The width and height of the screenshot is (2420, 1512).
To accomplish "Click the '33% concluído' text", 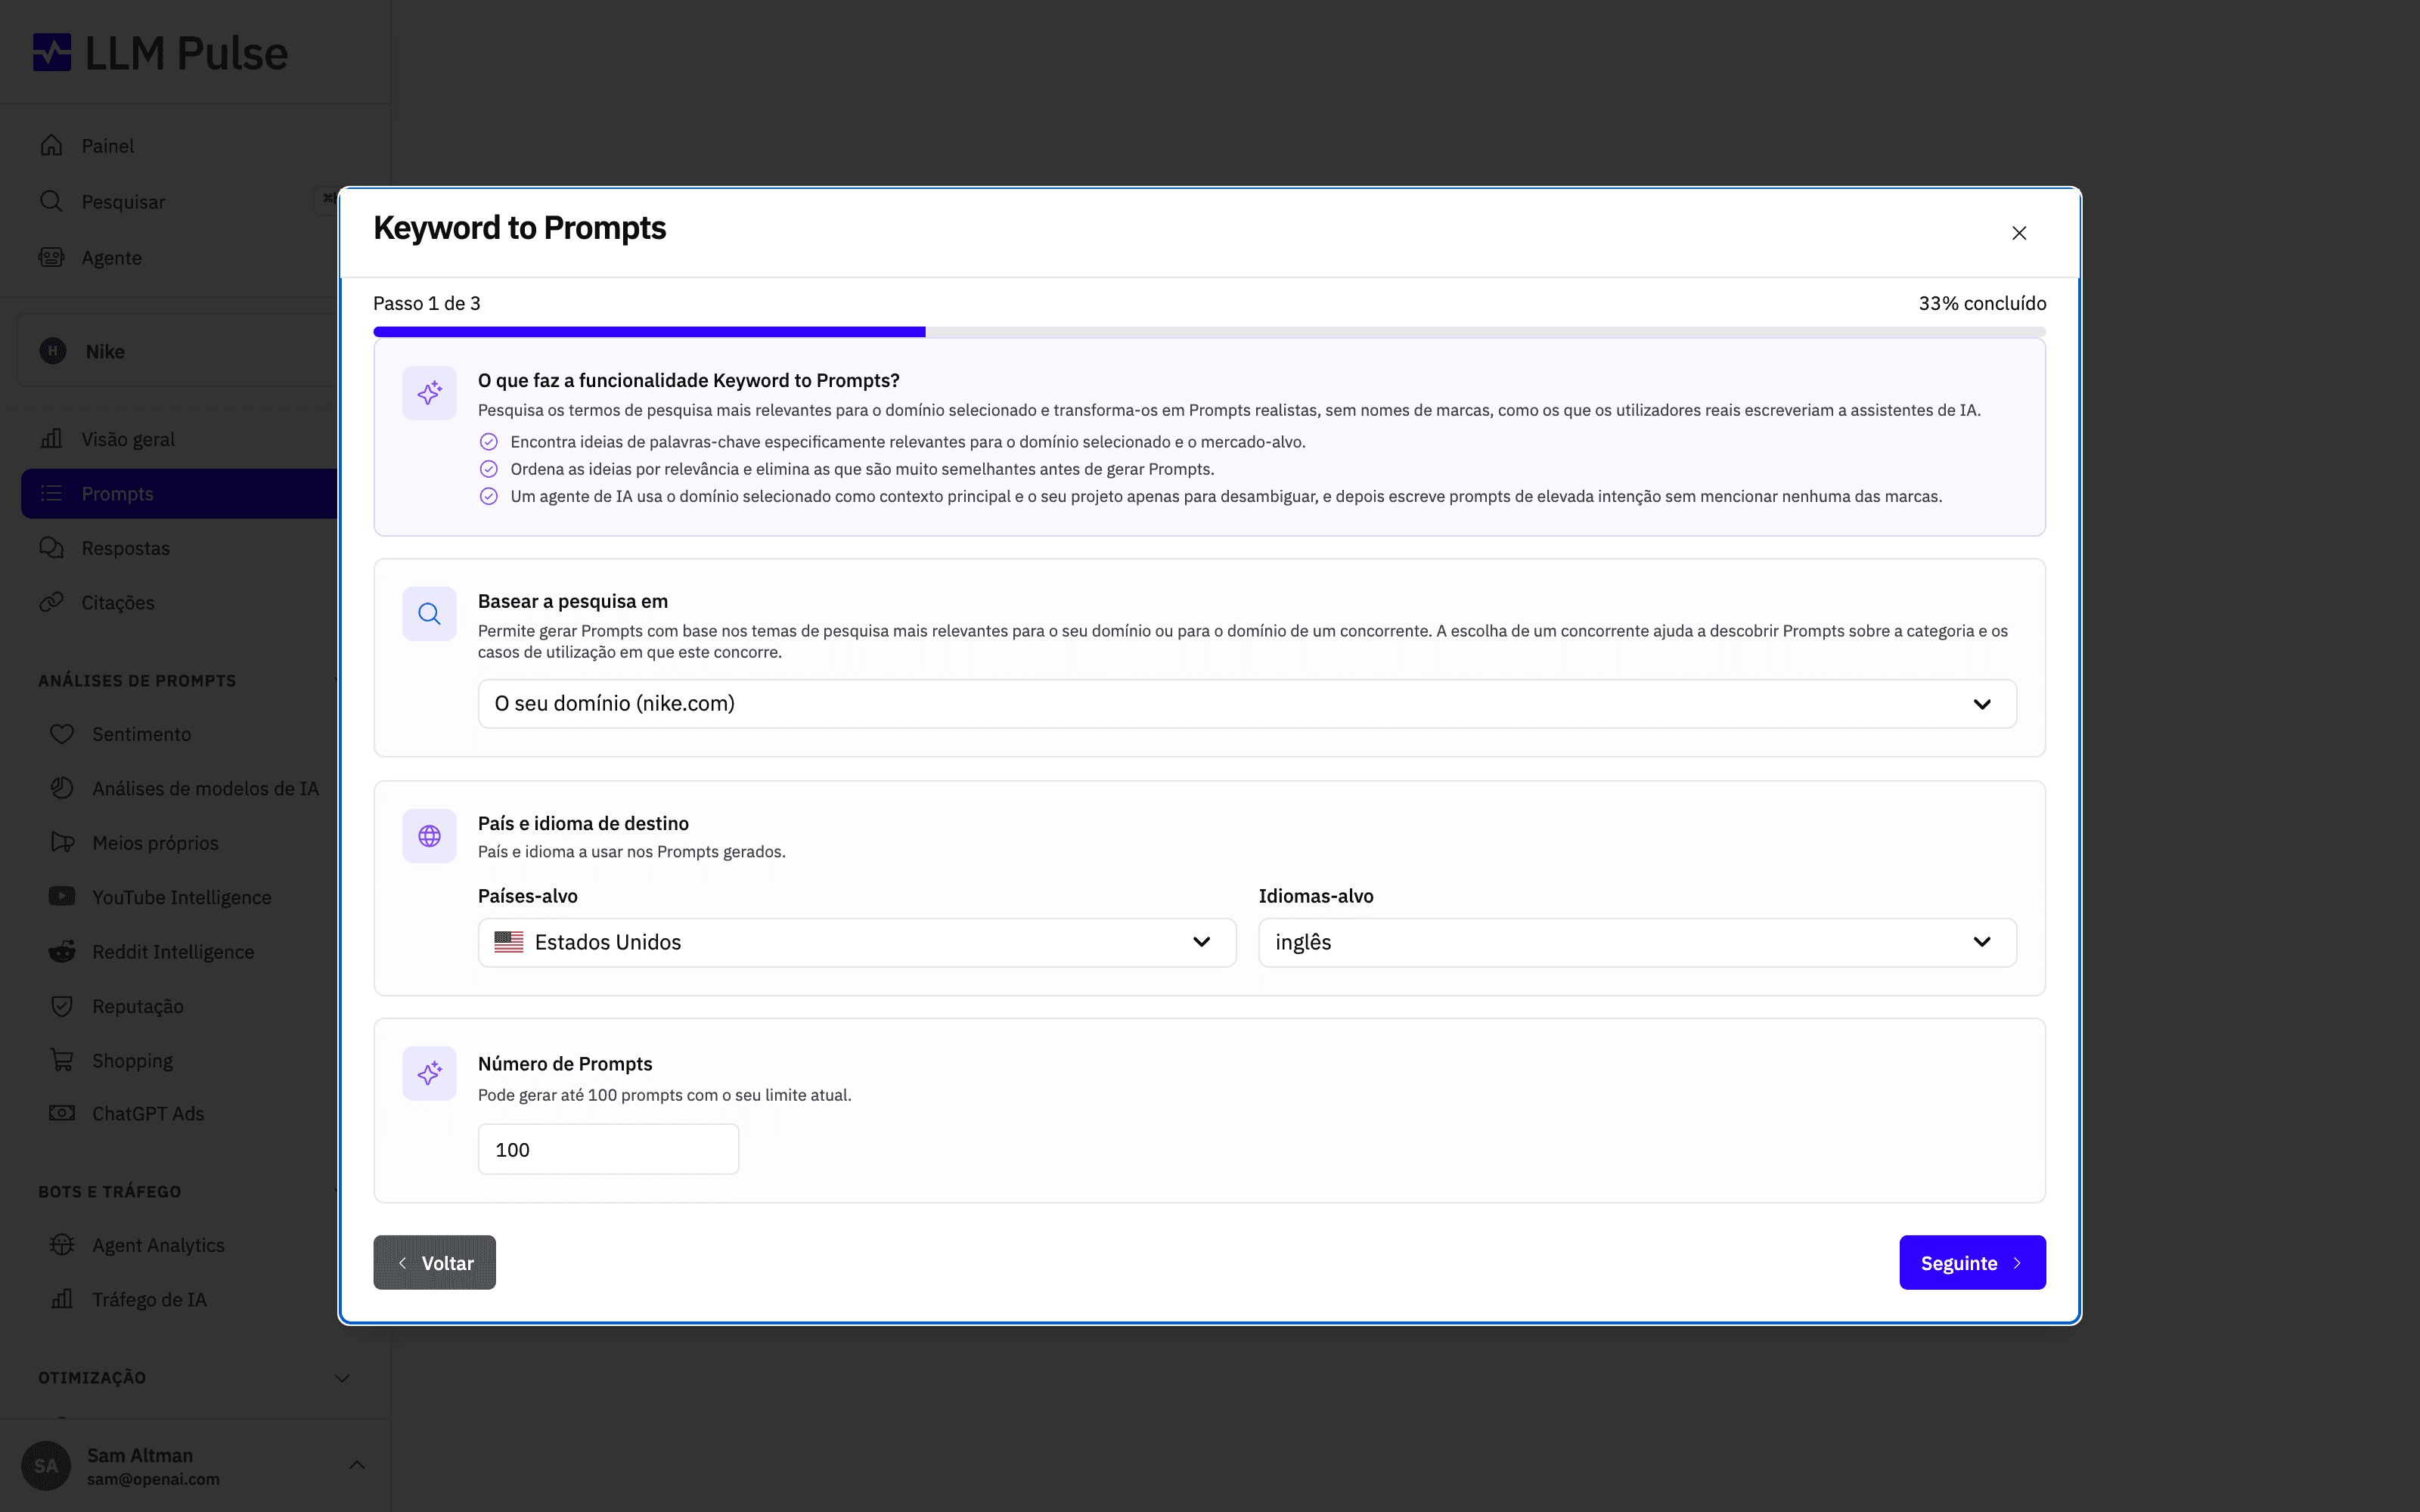I will point(1982,303).
